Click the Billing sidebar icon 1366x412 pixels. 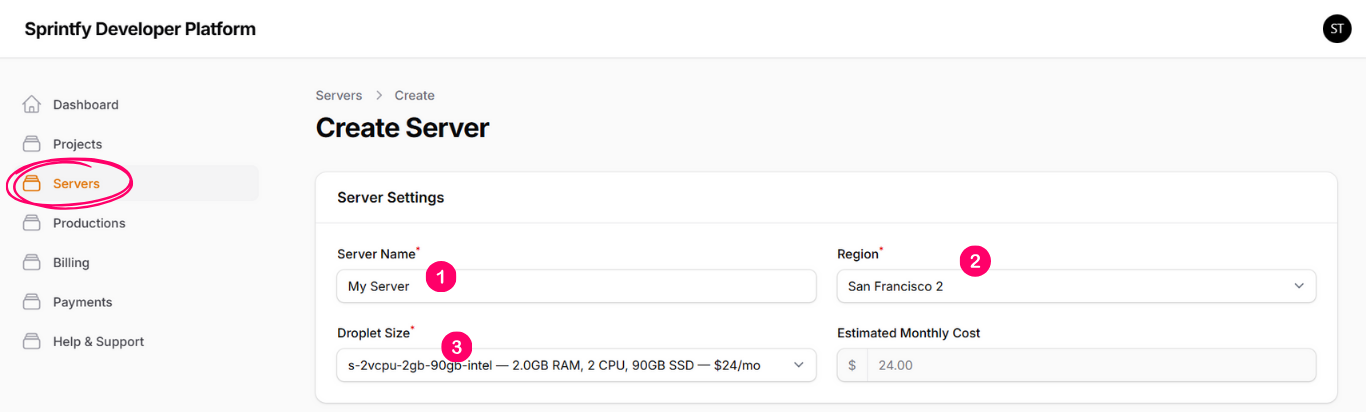point(32,262)
